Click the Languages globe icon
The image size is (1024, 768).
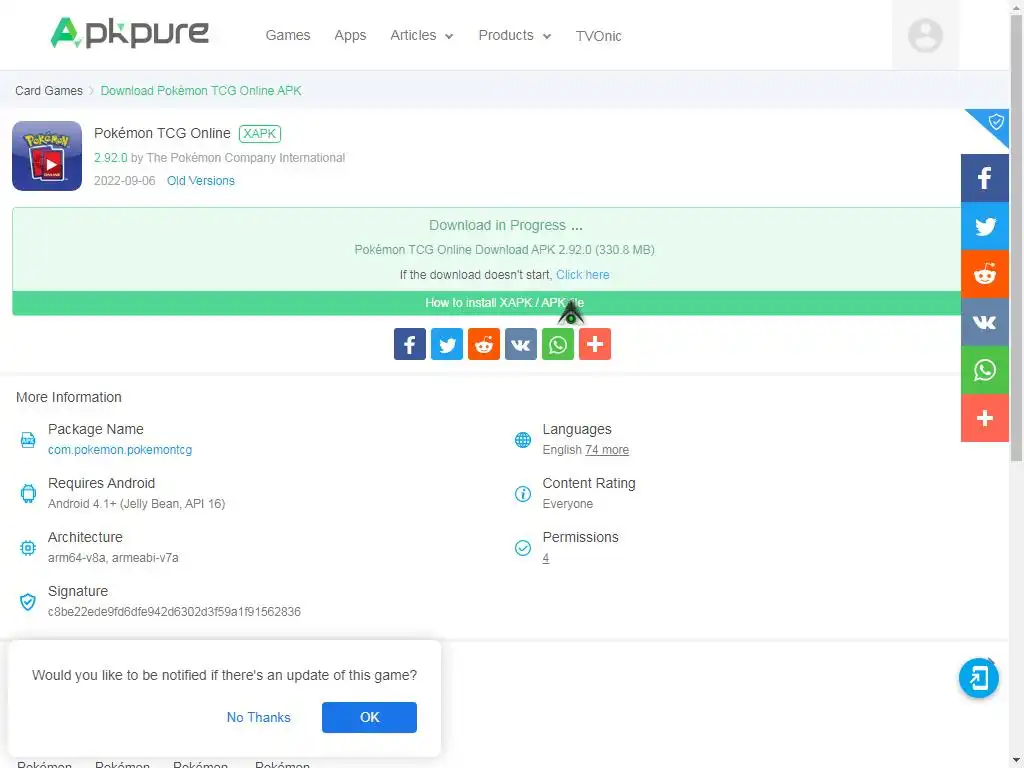click(x=523, y=440)
